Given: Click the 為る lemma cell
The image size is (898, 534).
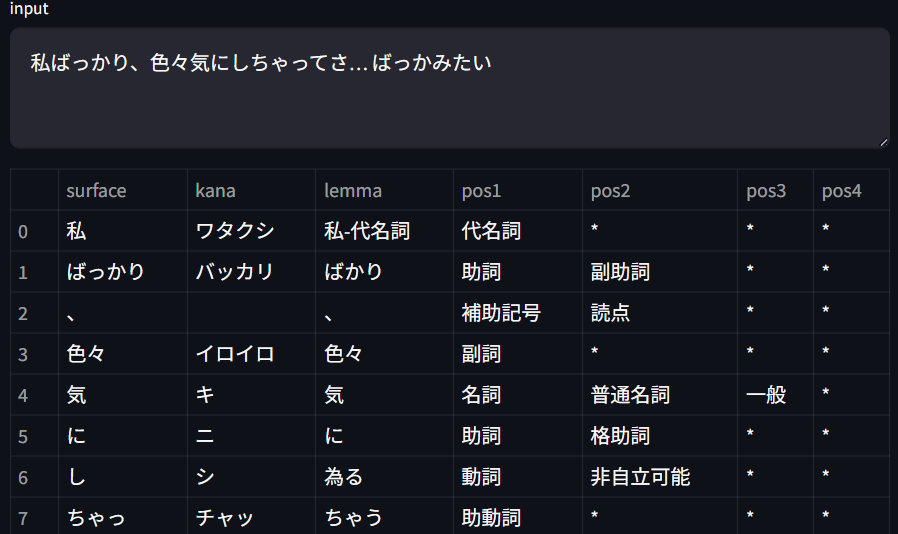Looking at the screenshot, I should [384, 477].
